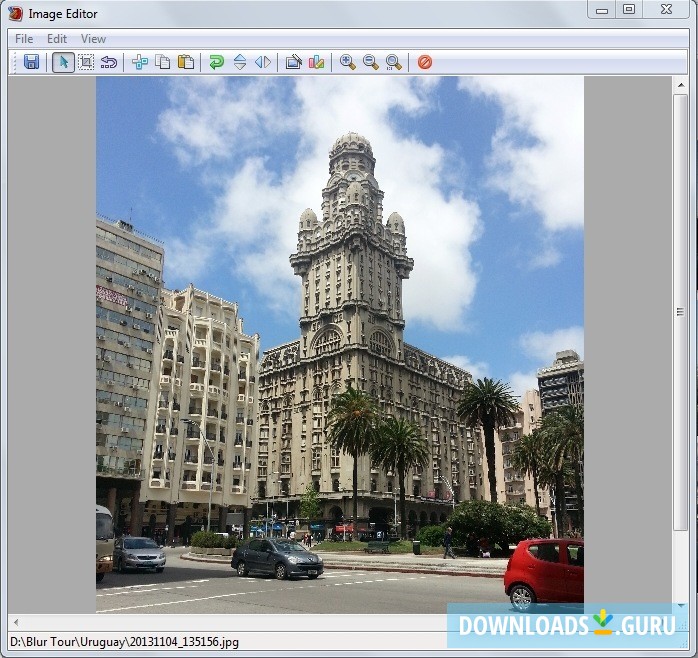Viewport: 698px width, 658px height.
Task: Click the Image Editor app icon
Action: [x=15, y=13]
